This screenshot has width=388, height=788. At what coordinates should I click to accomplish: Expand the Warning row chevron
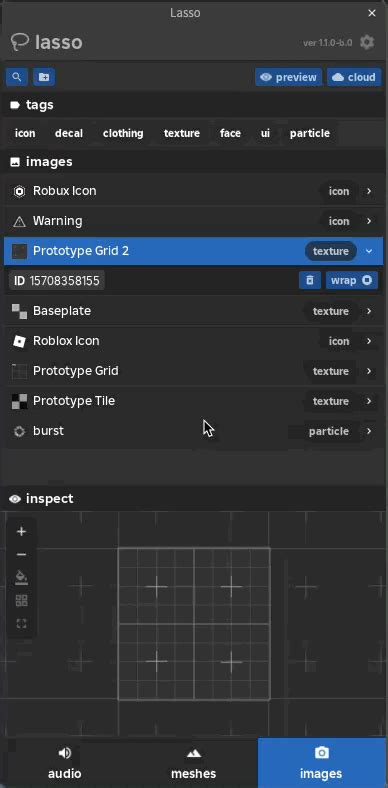point(369,221)
